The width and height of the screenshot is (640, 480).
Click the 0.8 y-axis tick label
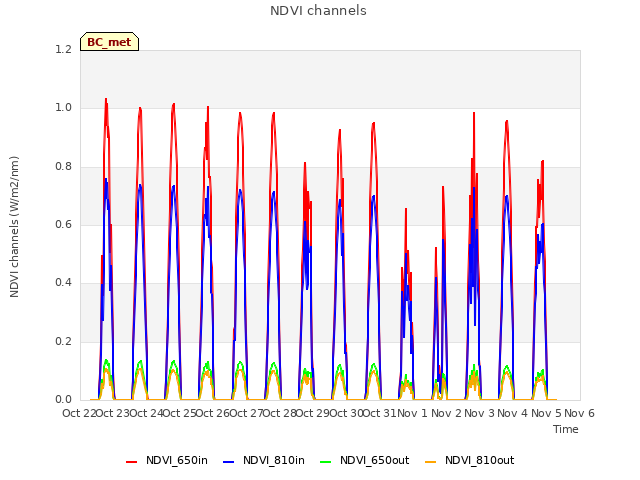(x=63, y=167)
